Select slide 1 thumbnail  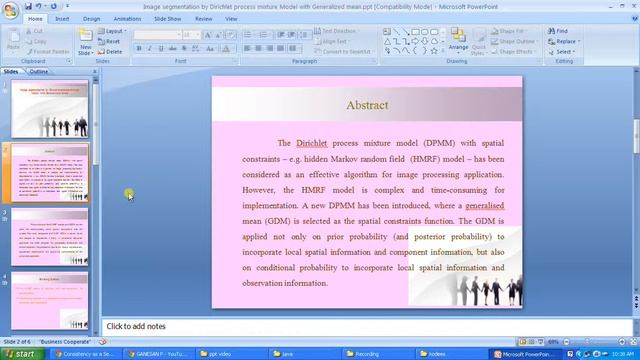click(x=49, y=109)
